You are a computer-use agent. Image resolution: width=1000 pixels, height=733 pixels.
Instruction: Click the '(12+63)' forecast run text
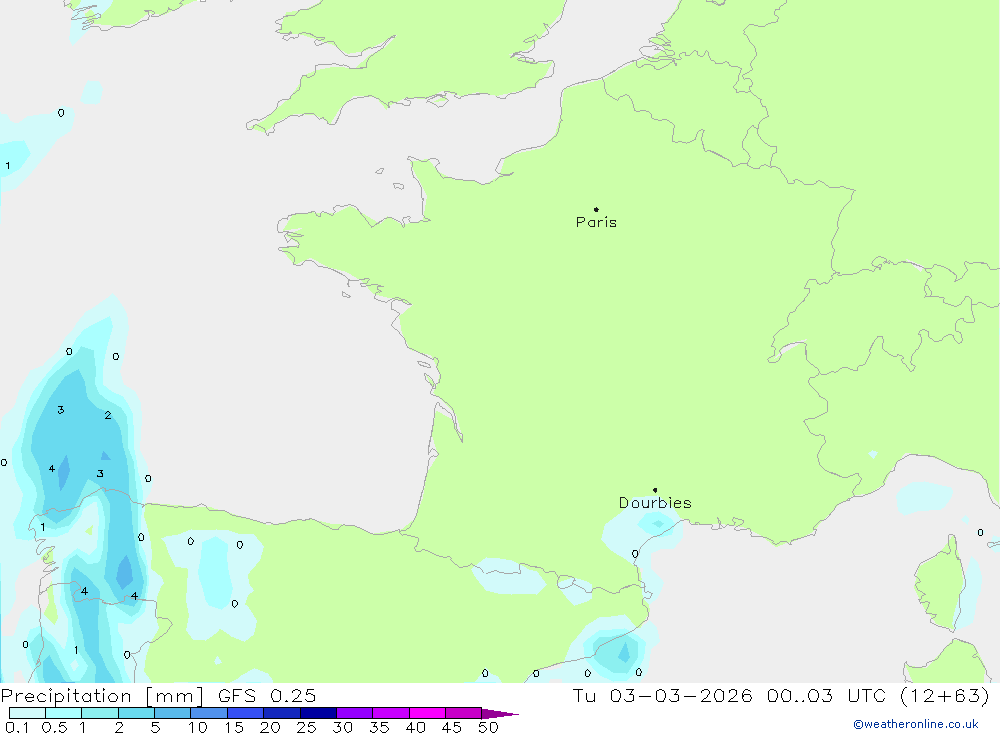tap(945, 695)
